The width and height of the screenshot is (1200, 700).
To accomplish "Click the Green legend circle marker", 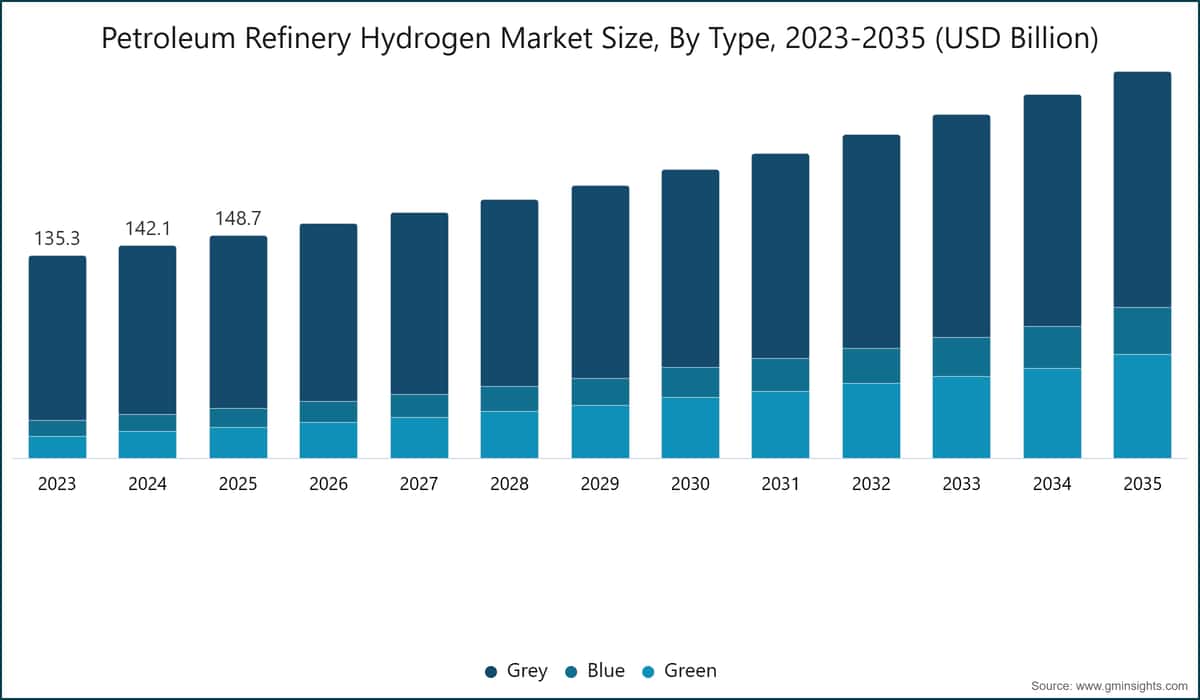I will [x=649, y=671].
